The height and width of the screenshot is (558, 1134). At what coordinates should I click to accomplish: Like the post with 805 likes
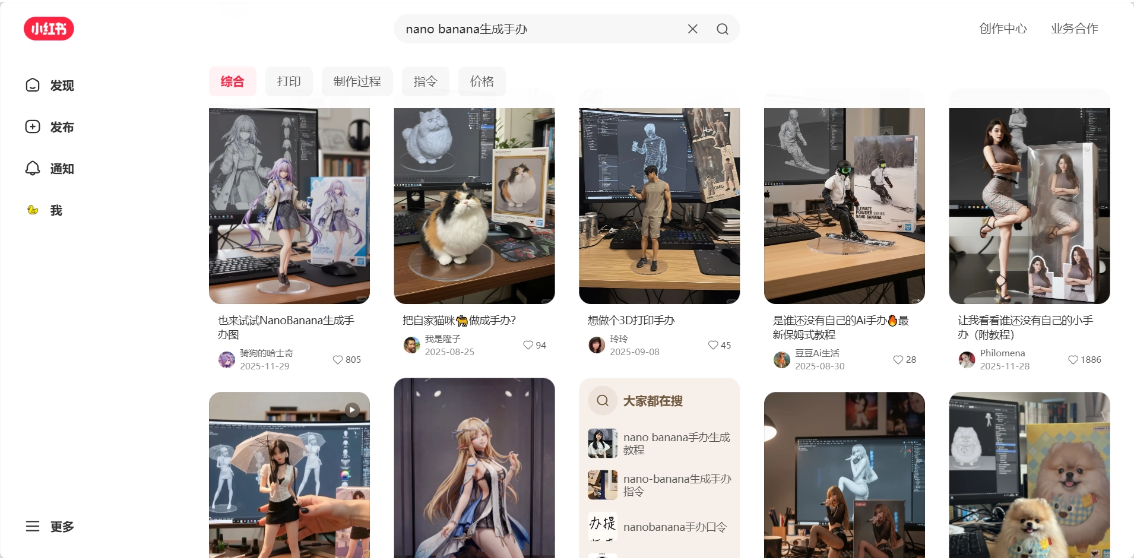coord(338,360)
